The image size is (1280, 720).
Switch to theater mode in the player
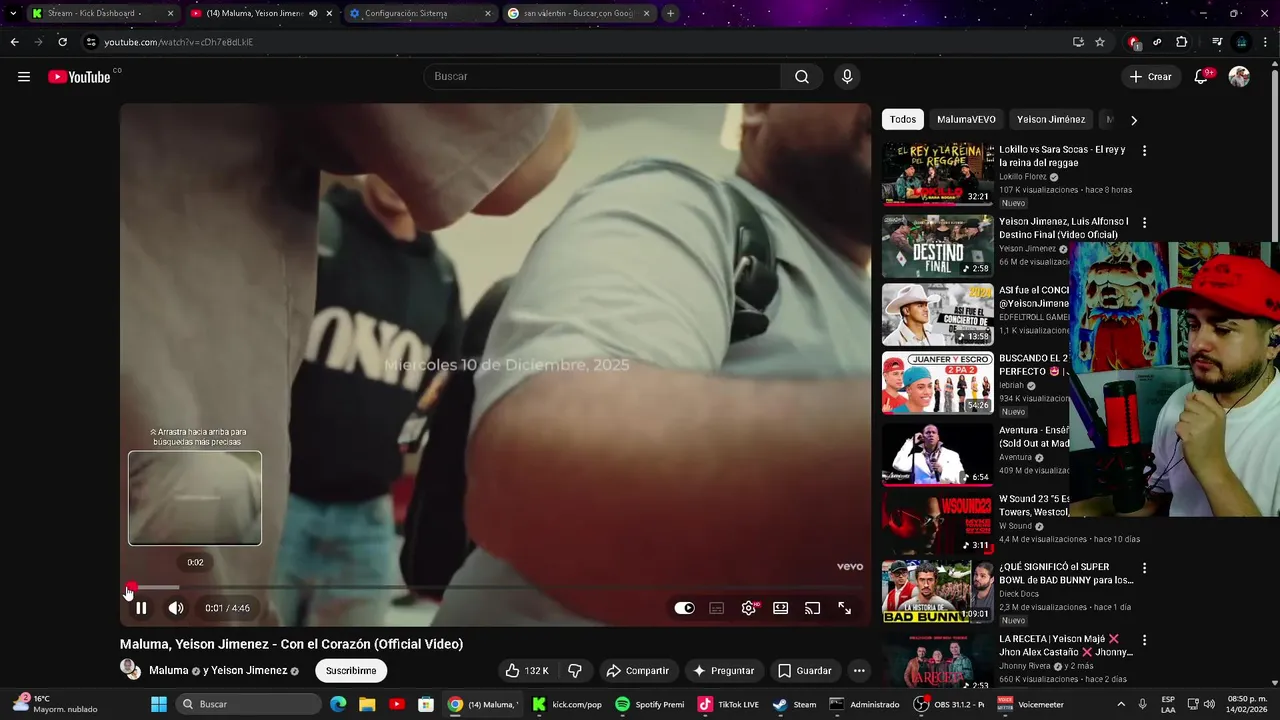(781, 608)
